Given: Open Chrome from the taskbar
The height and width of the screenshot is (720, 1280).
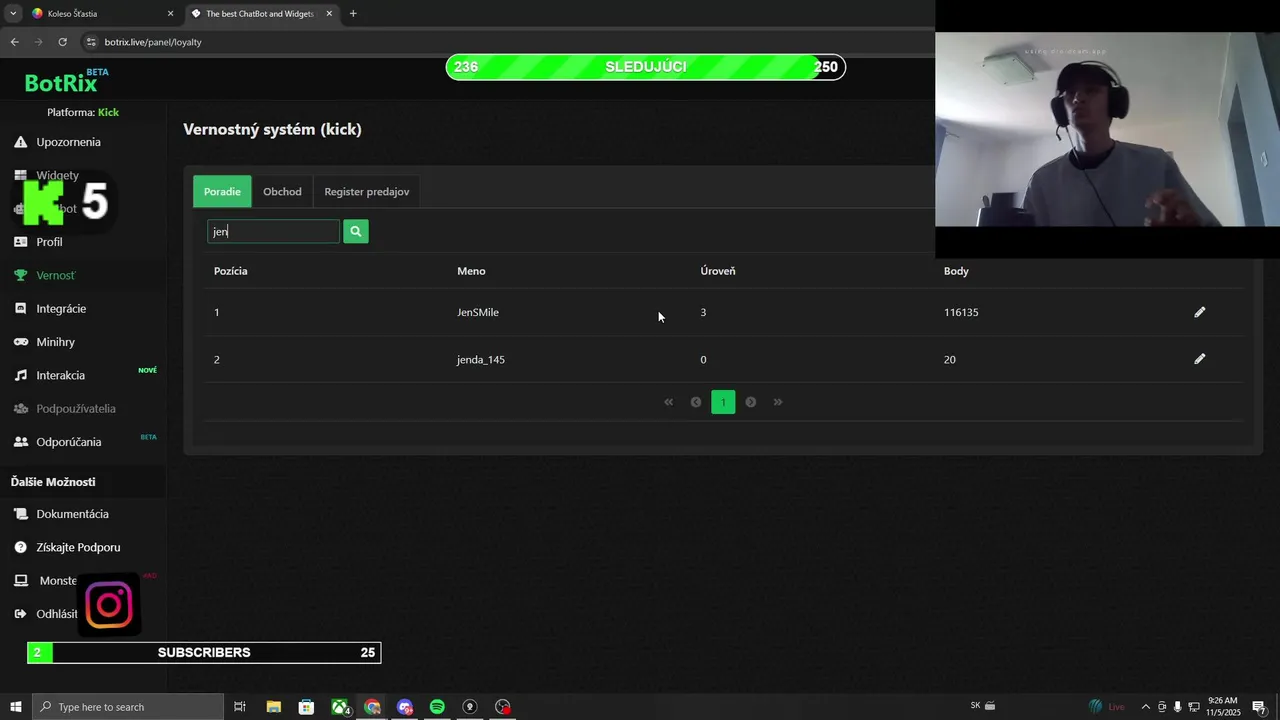Looking at the screenshot, I should [x=372, y=707].
